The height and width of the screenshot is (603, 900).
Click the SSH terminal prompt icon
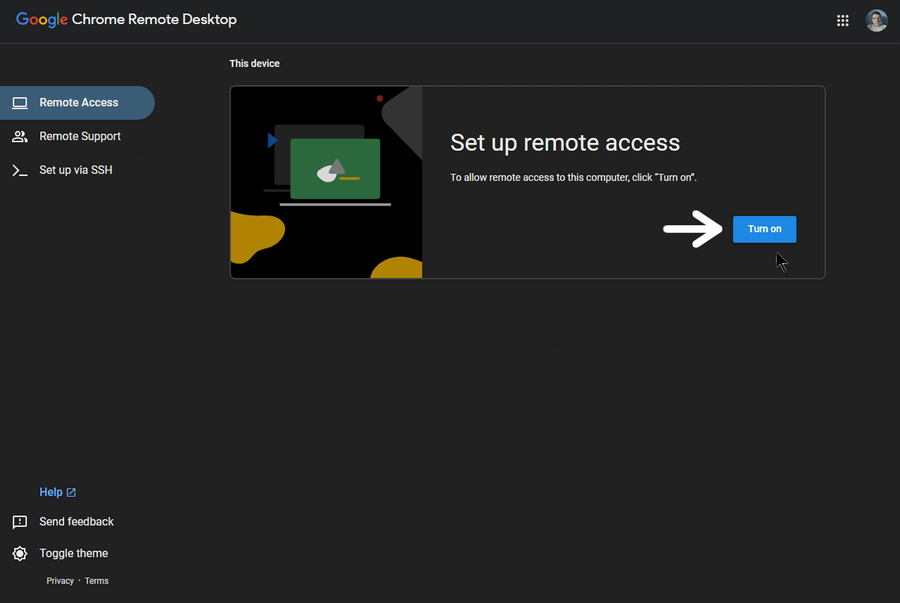click(x=20, y=170)
